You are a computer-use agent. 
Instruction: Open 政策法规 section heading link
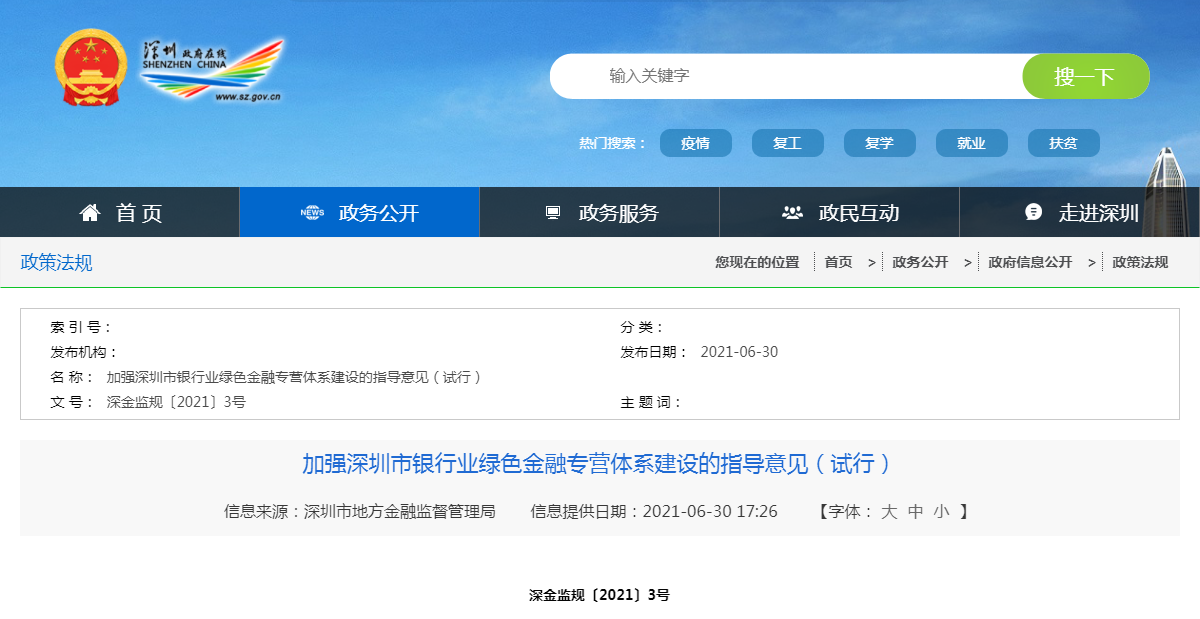[56, 263]
